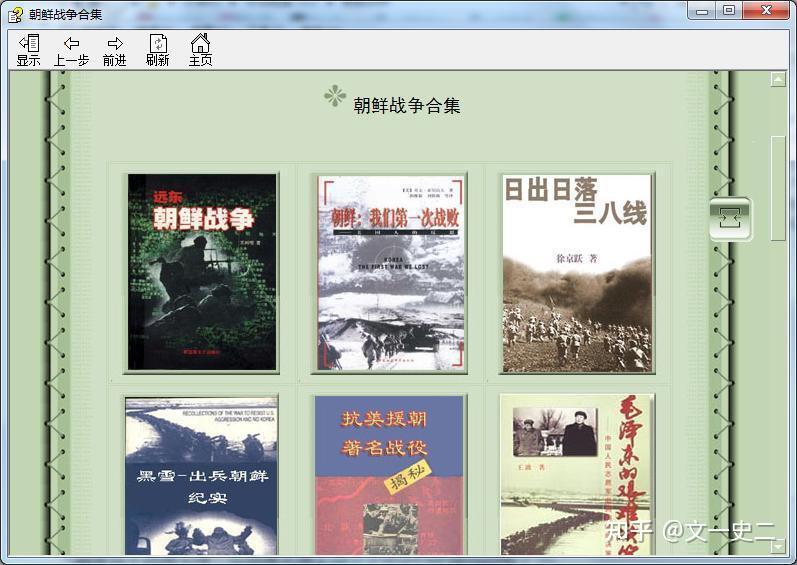797x565 pixels.
Task: Go back with the 上一步 arrow
Action: 72,50
